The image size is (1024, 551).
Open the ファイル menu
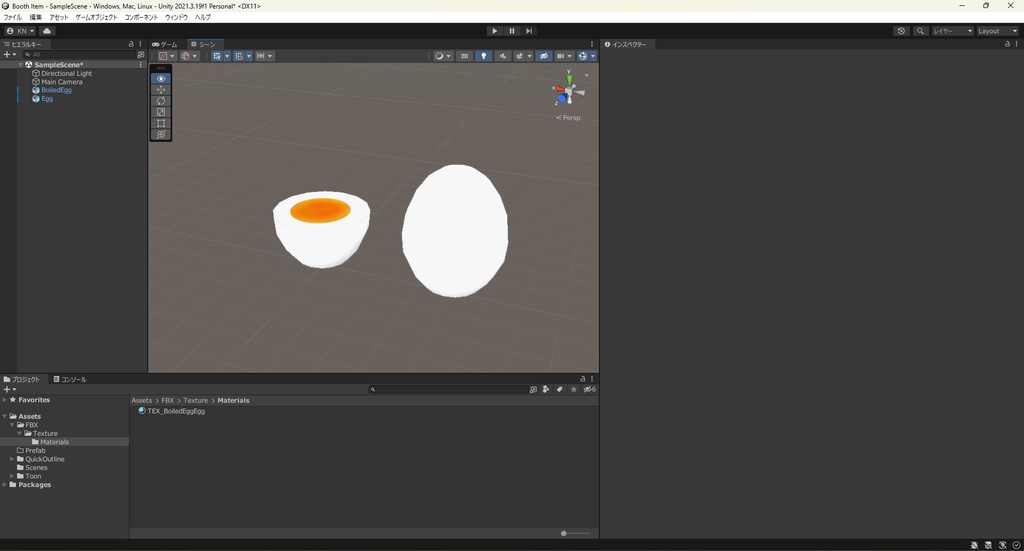(12, 18)
